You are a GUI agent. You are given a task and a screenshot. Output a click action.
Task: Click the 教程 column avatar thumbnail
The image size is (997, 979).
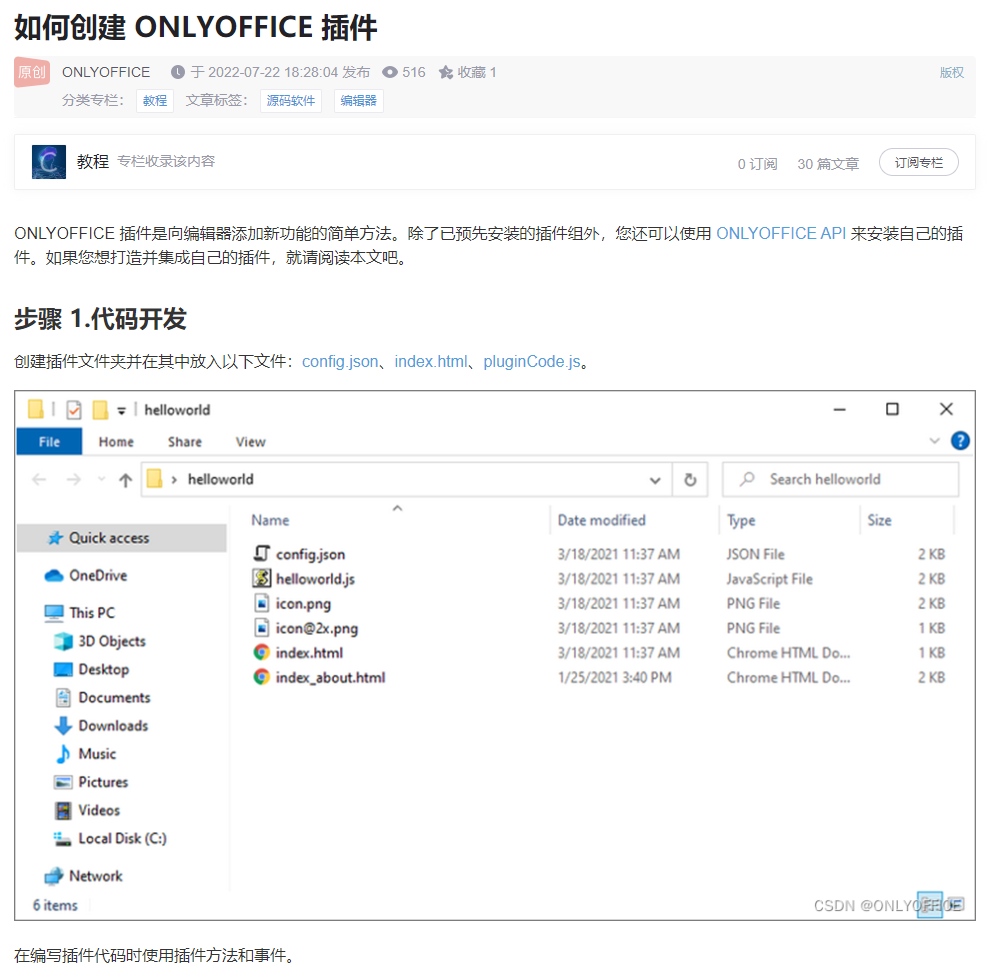[x=49, y=162]
